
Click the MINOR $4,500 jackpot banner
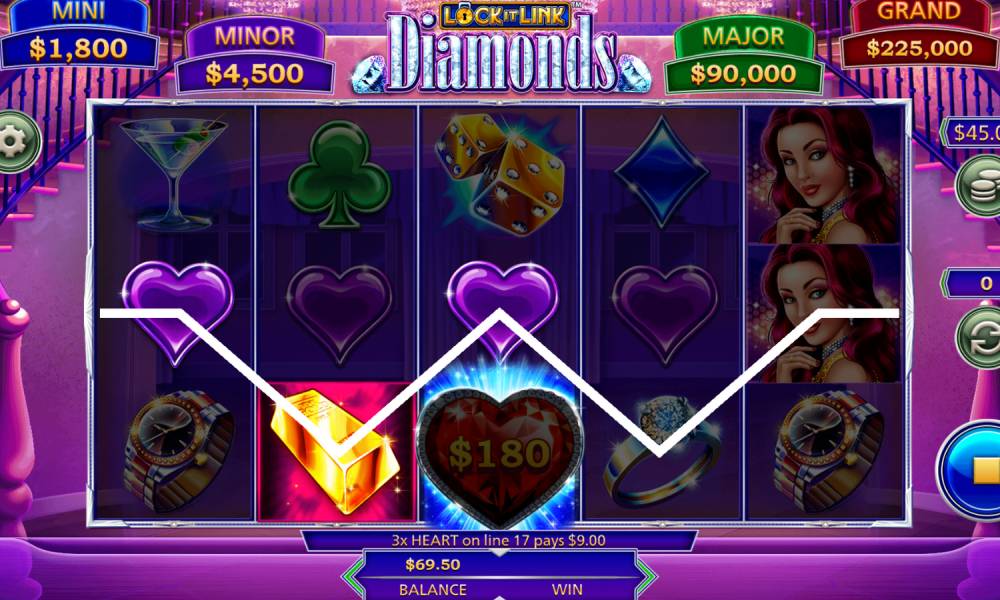pos(254,56)
